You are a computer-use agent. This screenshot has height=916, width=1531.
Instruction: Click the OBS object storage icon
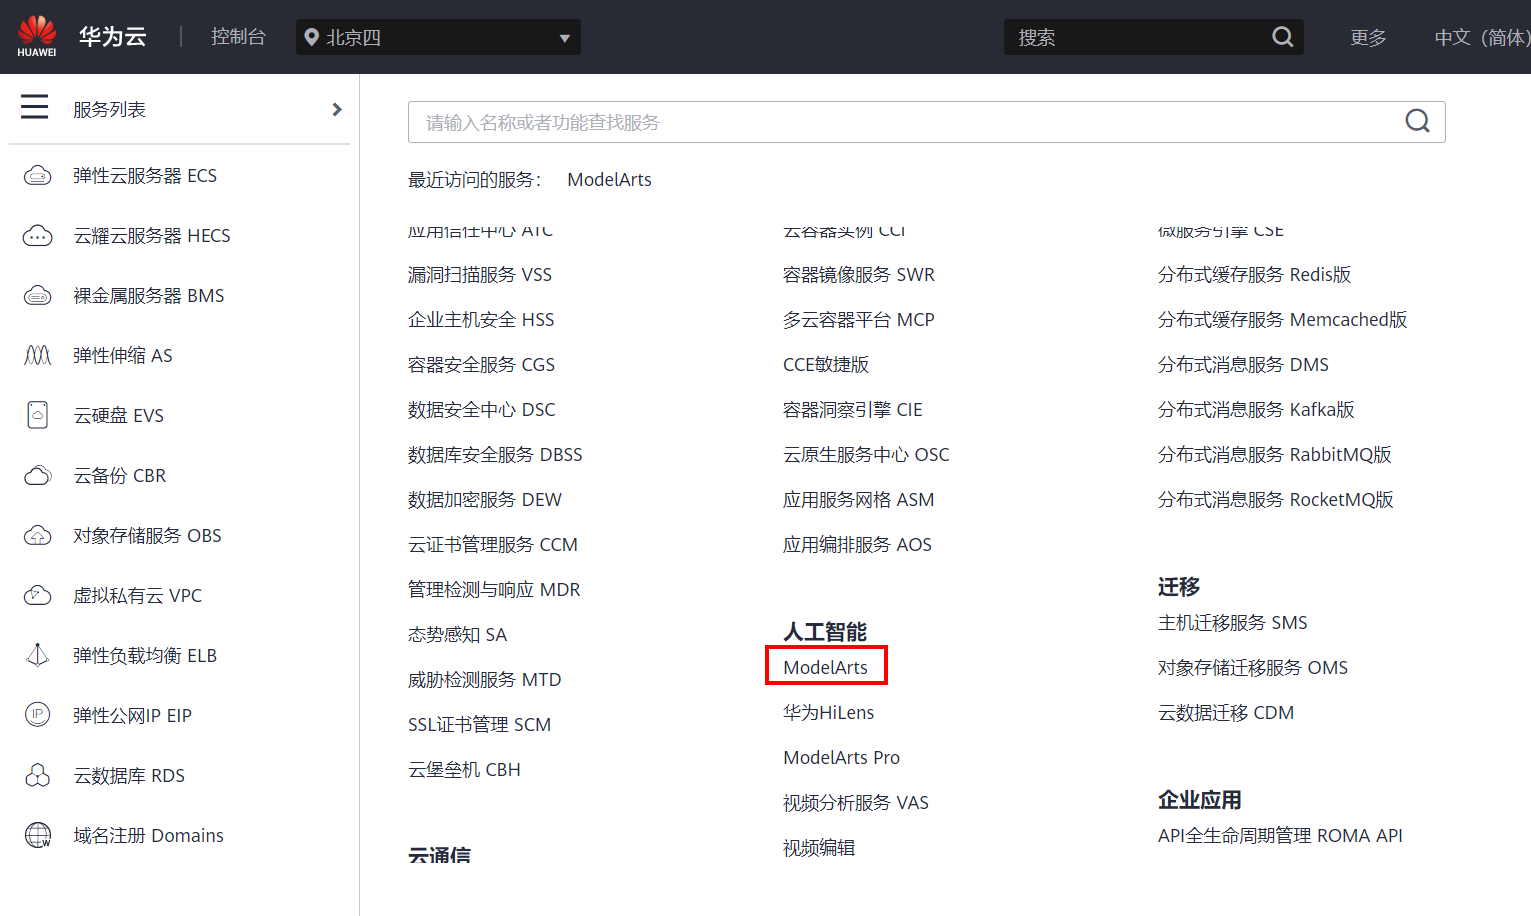[x=38, y=536]
